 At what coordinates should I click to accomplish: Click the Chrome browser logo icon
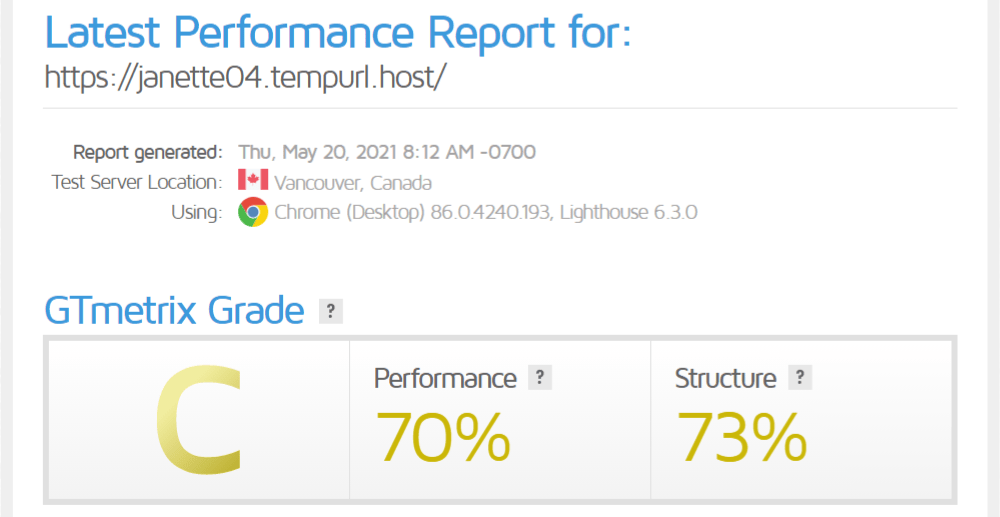coord(252,212)
